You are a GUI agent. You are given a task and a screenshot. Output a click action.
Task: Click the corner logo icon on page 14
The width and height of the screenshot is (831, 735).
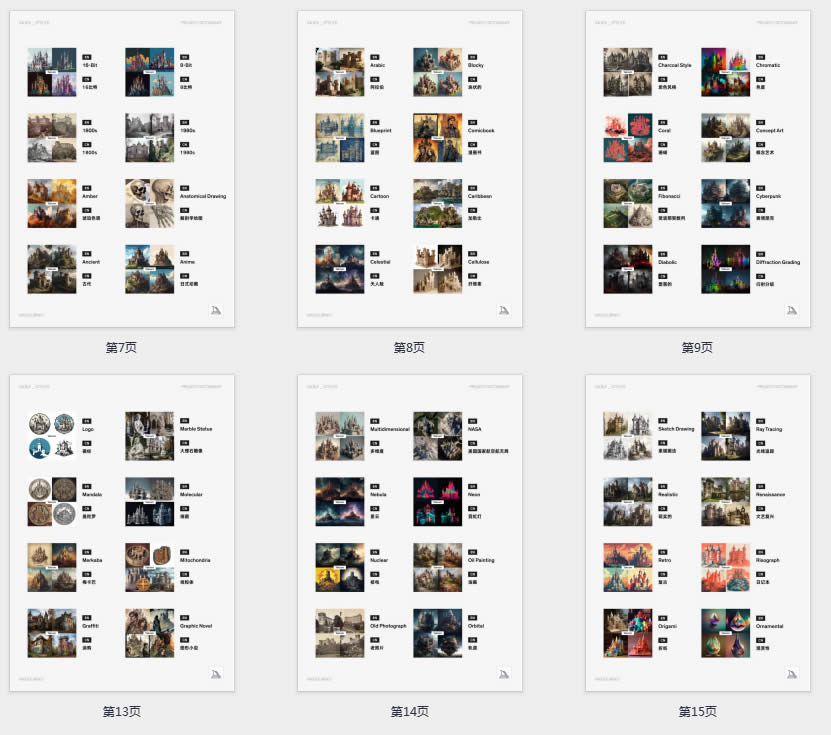click(x=504, y=675)
